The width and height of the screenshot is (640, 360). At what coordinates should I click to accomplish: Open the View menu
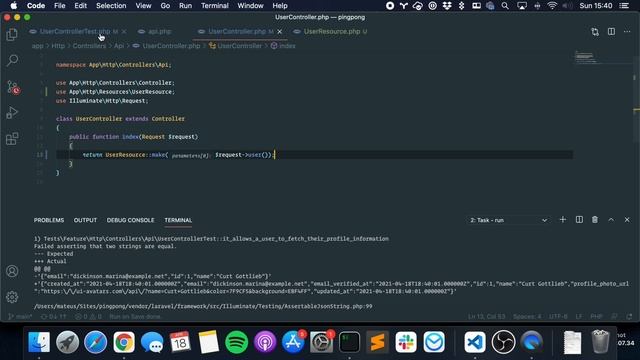pos(143,6)
